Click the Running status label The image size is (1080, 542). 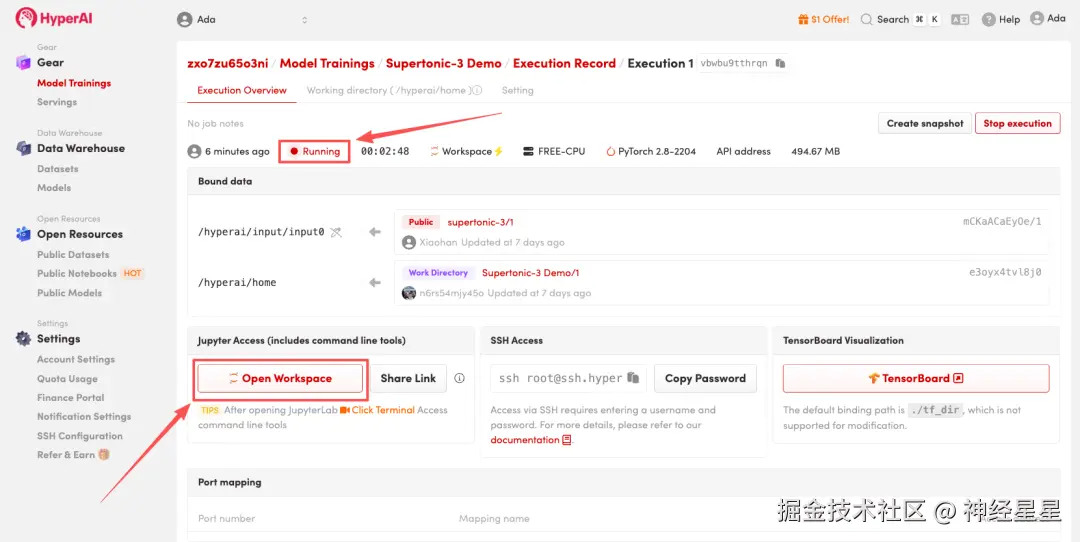(x=321, y=152)
